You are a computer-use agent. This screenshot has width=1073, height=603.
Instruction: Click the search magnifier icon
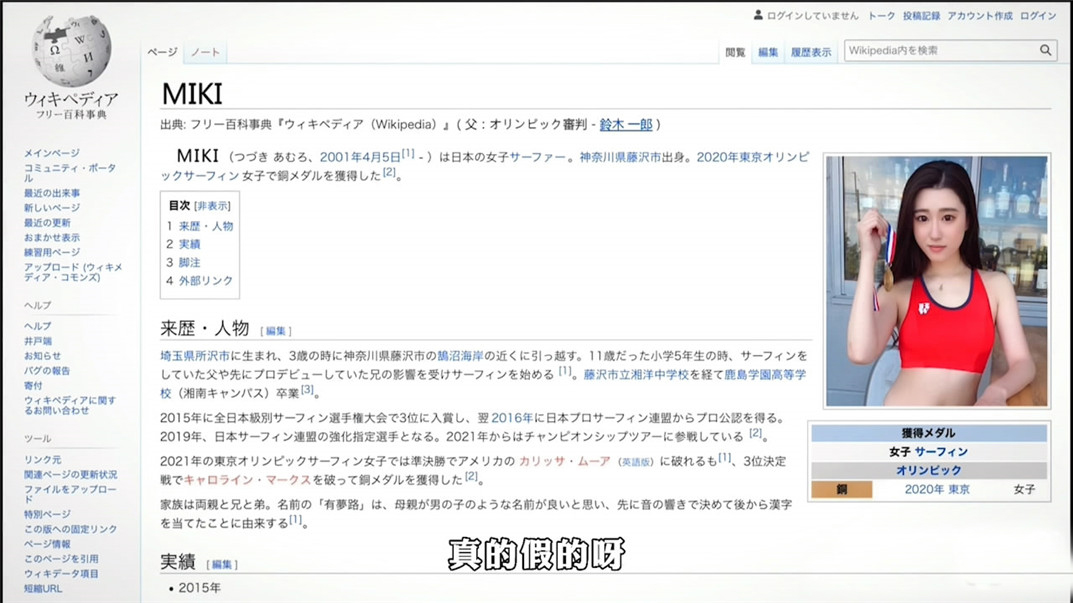(1045, 50)
